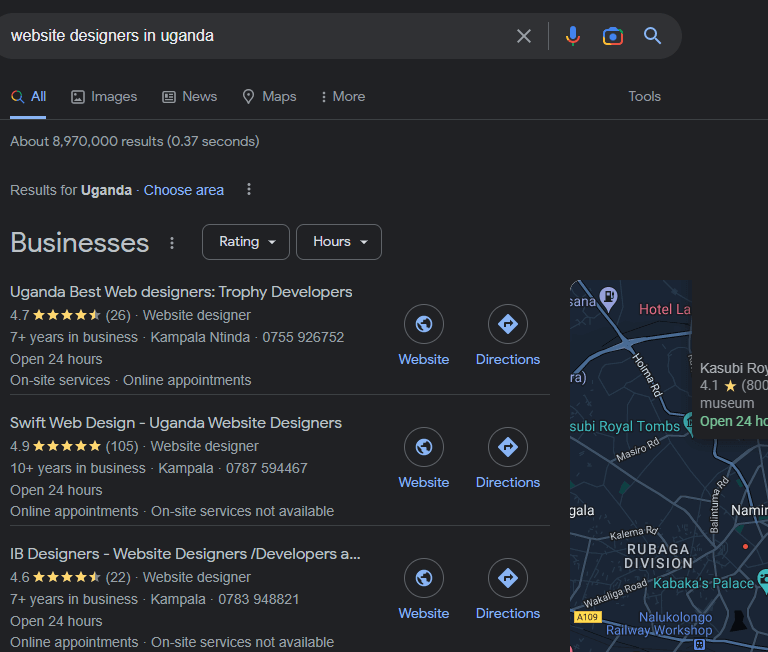The image size is (768, 652).
Task: Start voice search with microphone icon
Action: tap(573, 36)
